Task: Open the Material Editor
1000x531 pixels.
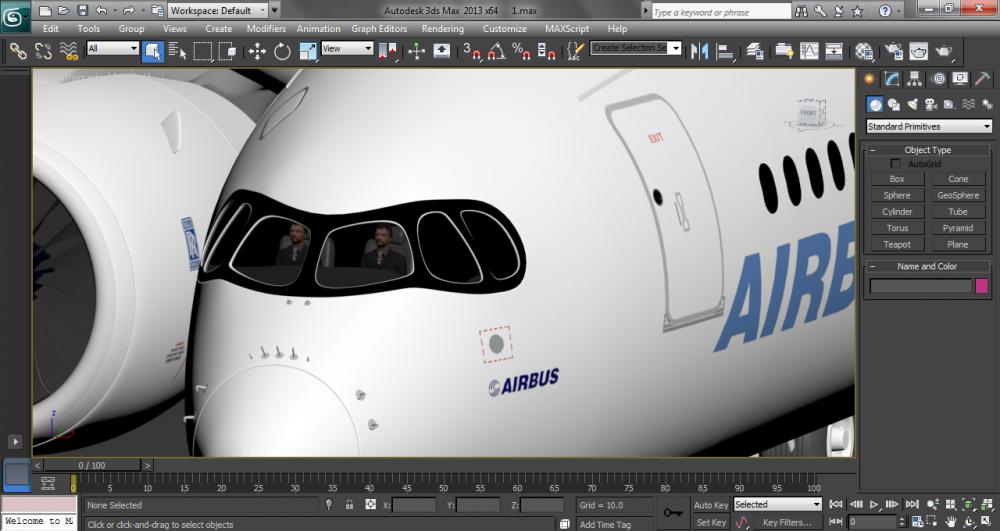Action: pyautogui.click(x=864, y=51)
